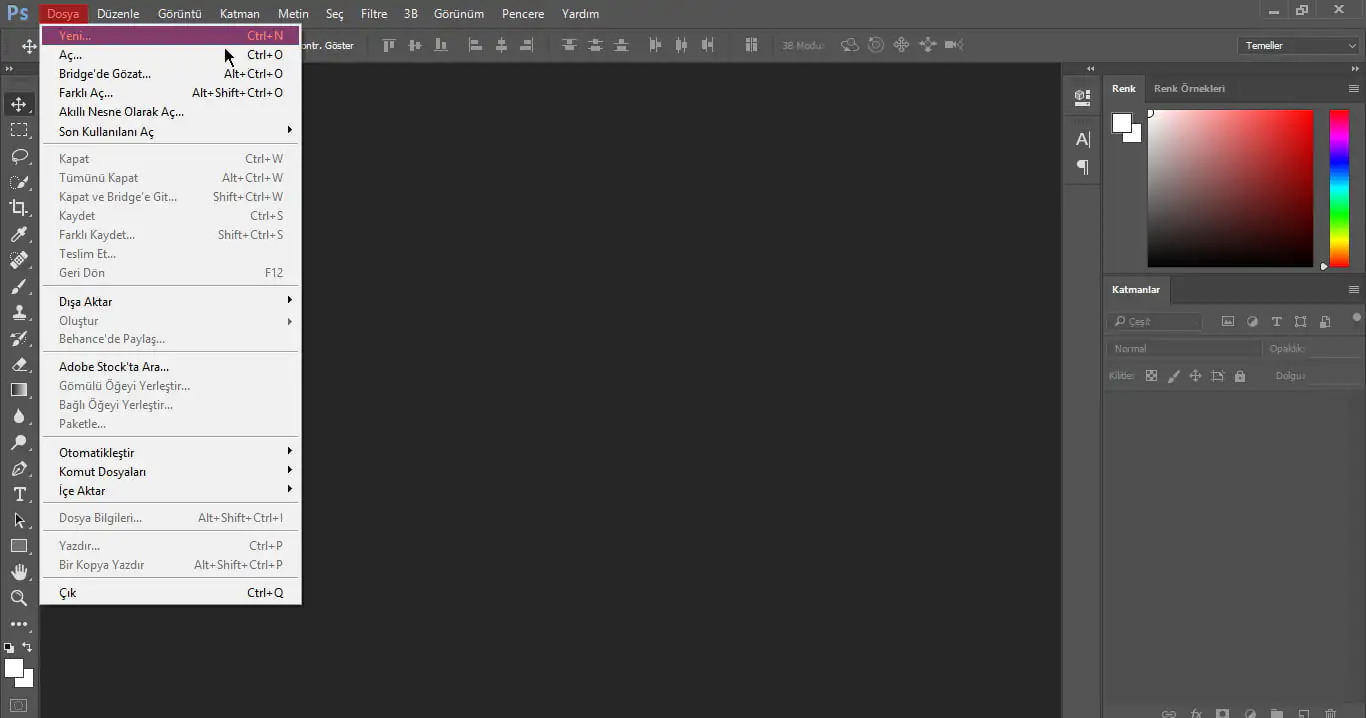Viewport: 1366px width, 718px height.
Task: Click the top icon in the collapsed side dock
Action: [1082, 97]
